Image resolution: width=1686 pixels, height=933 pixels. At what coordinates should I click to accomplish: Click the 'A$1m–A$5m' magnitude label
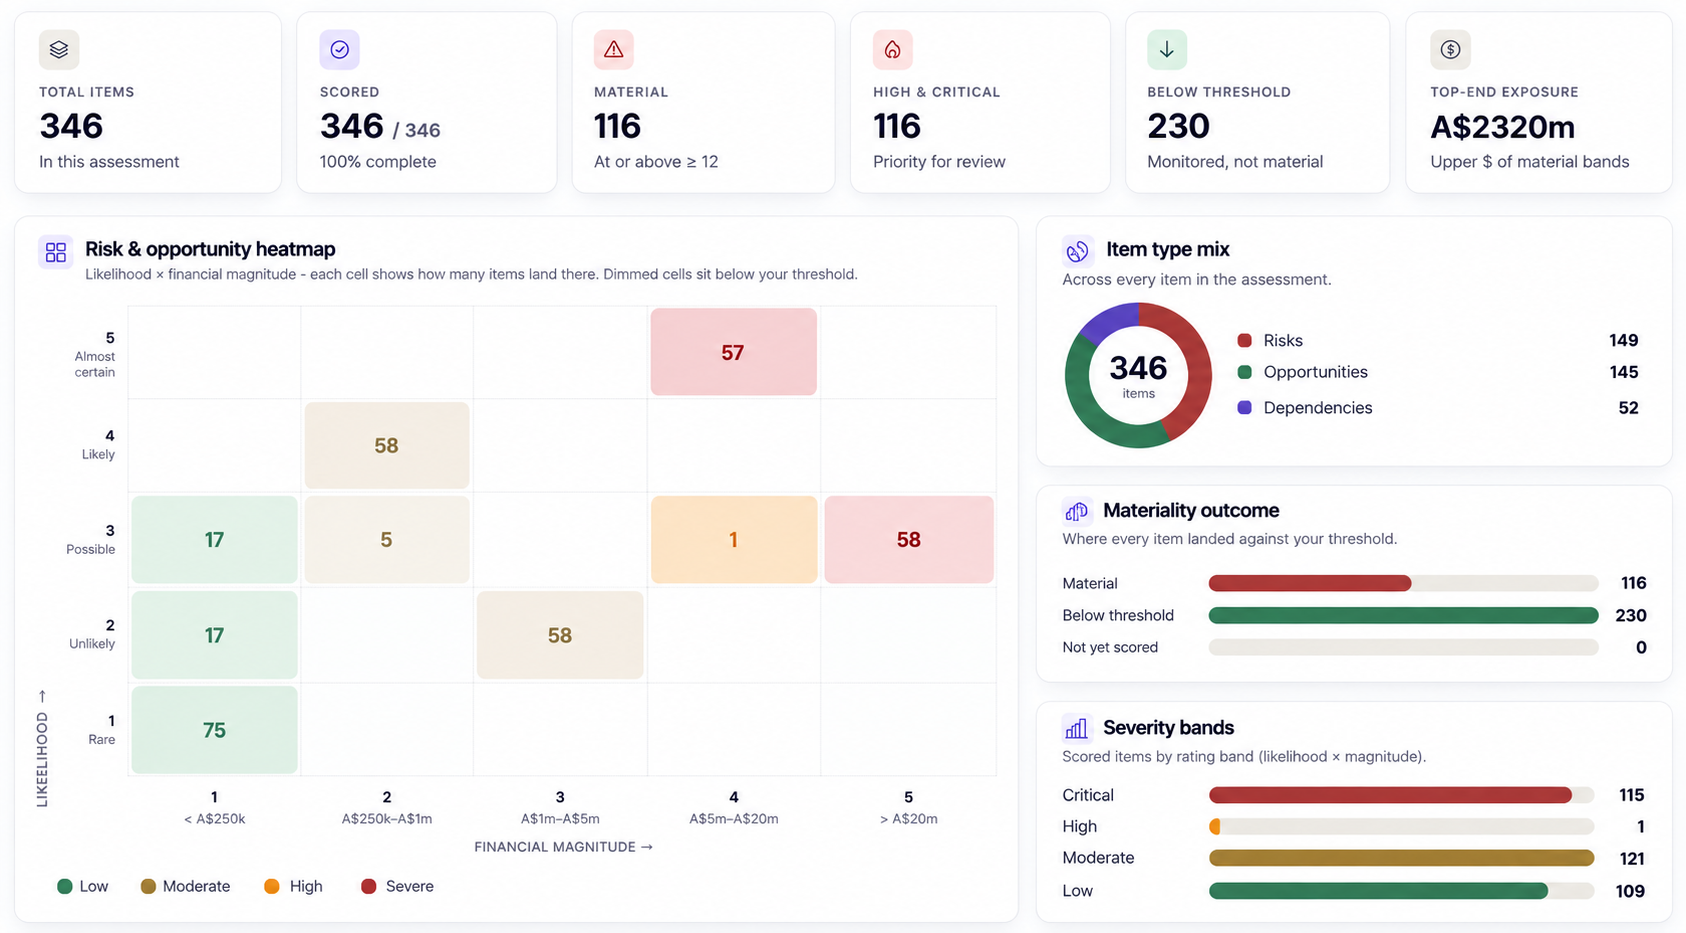[560, 818]
